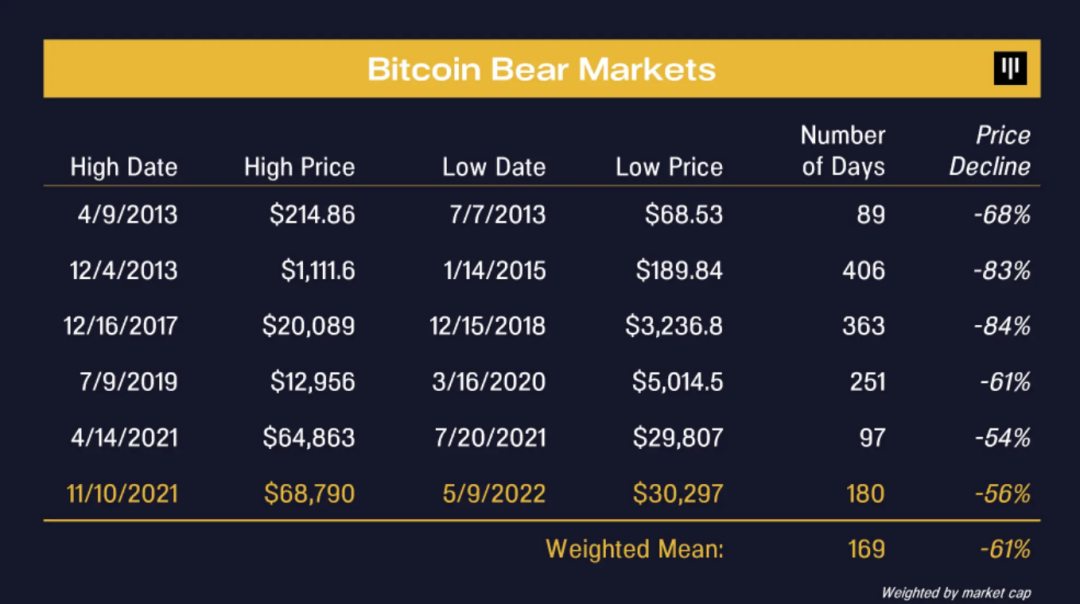This screenshot has width=1080, height=604.
Task: Select the -84% price decline cell
Action: point(1002,326)
